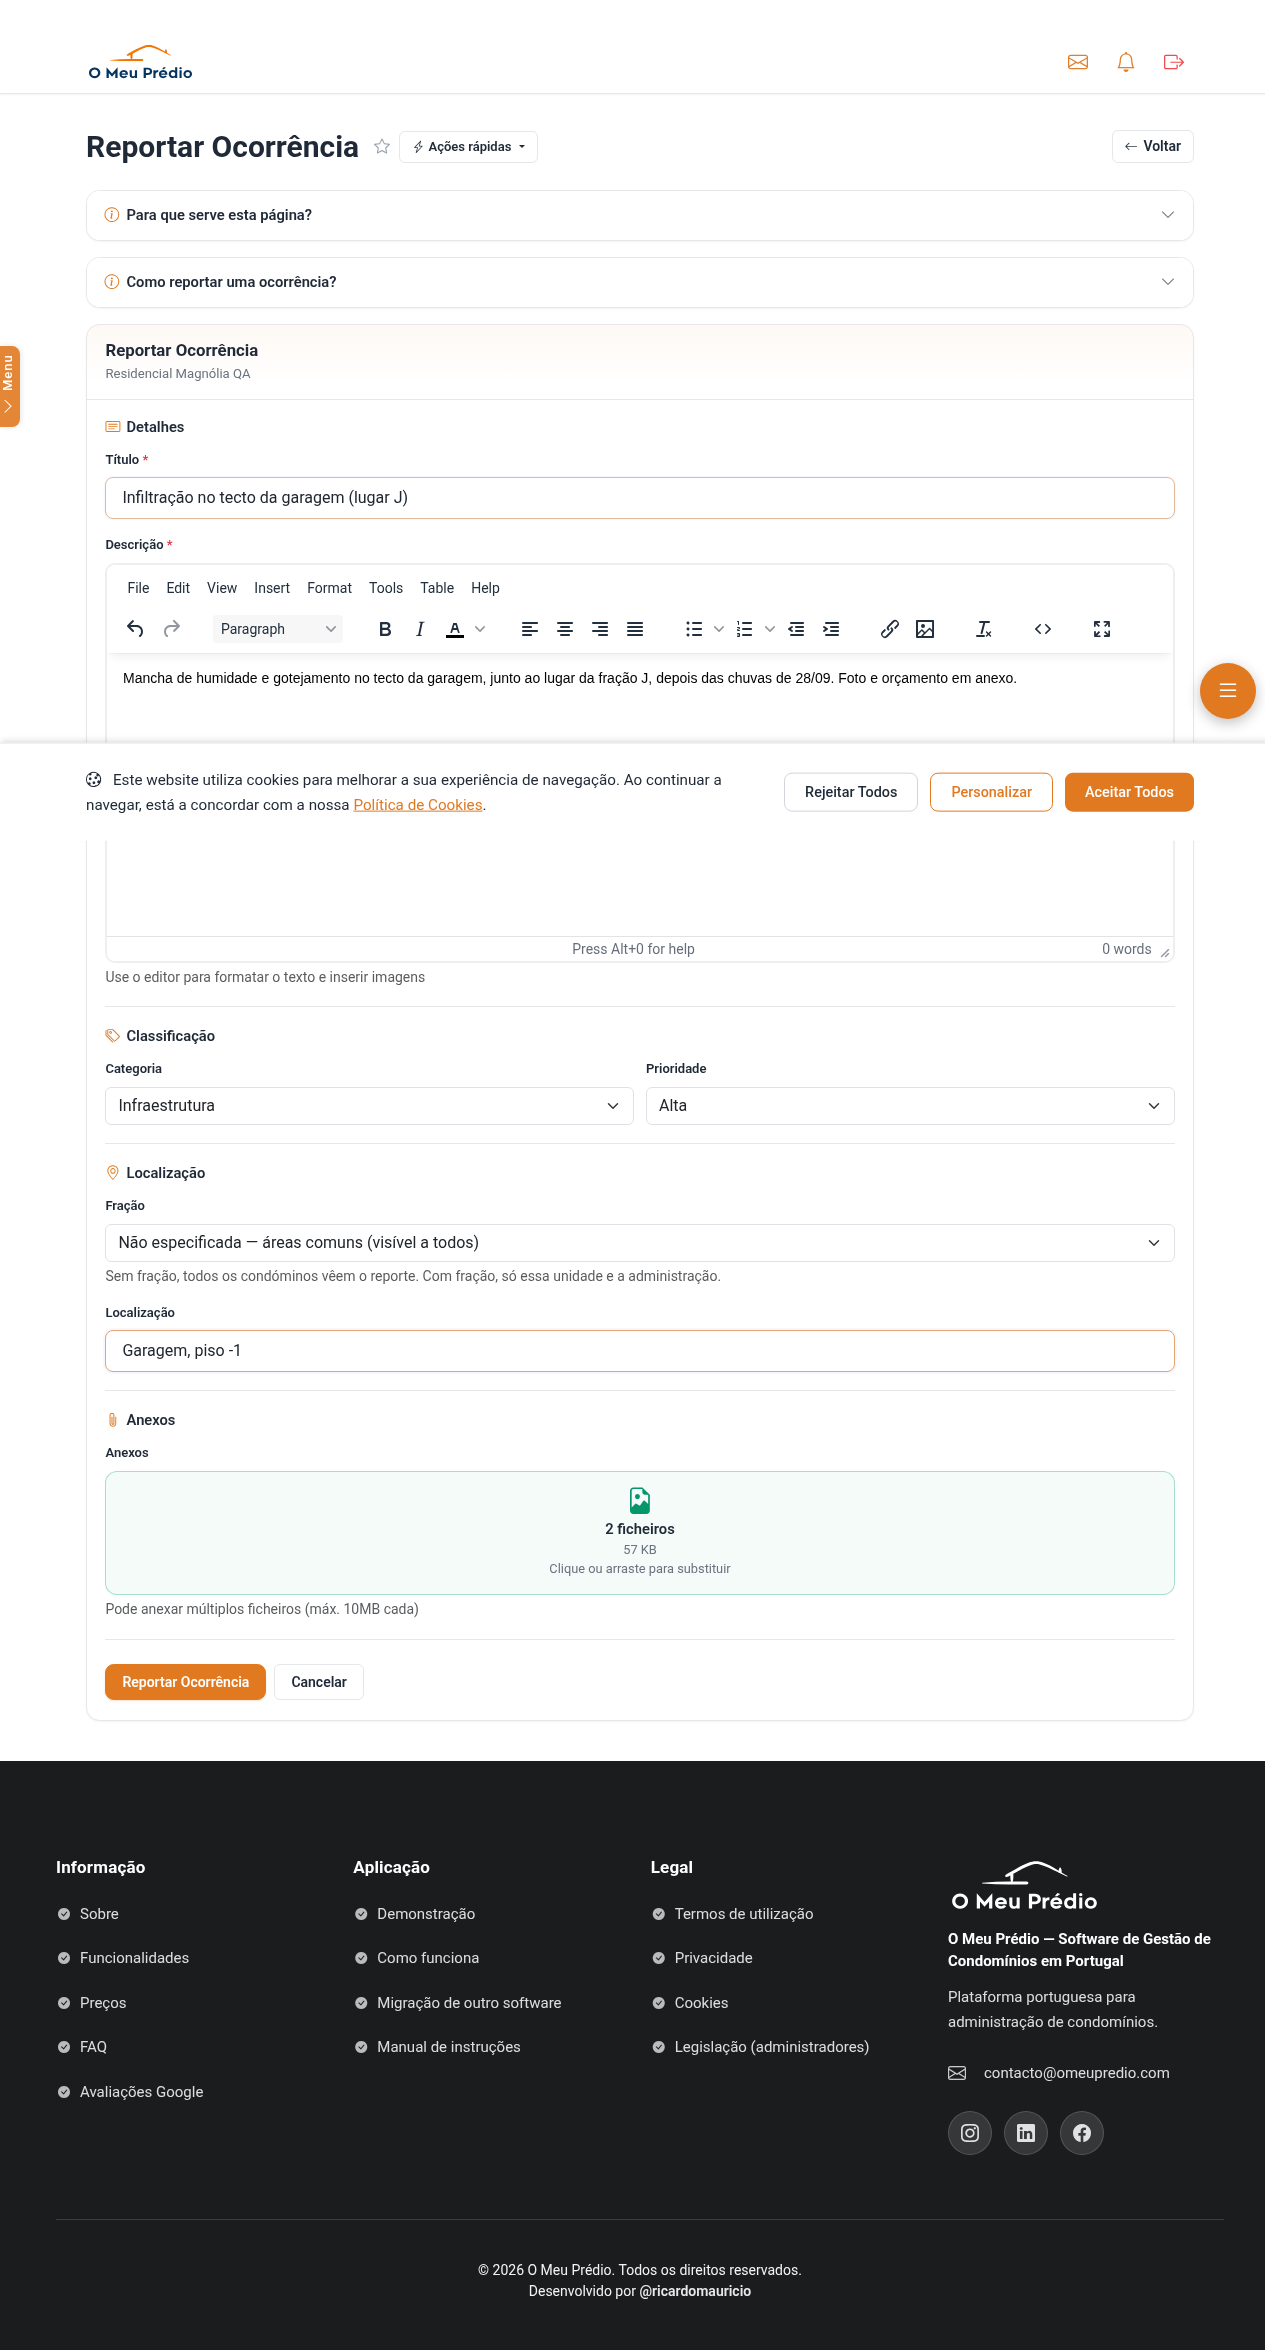1265x2350 pixels.
Task: Align text to the left
Action: click(530, 629)
